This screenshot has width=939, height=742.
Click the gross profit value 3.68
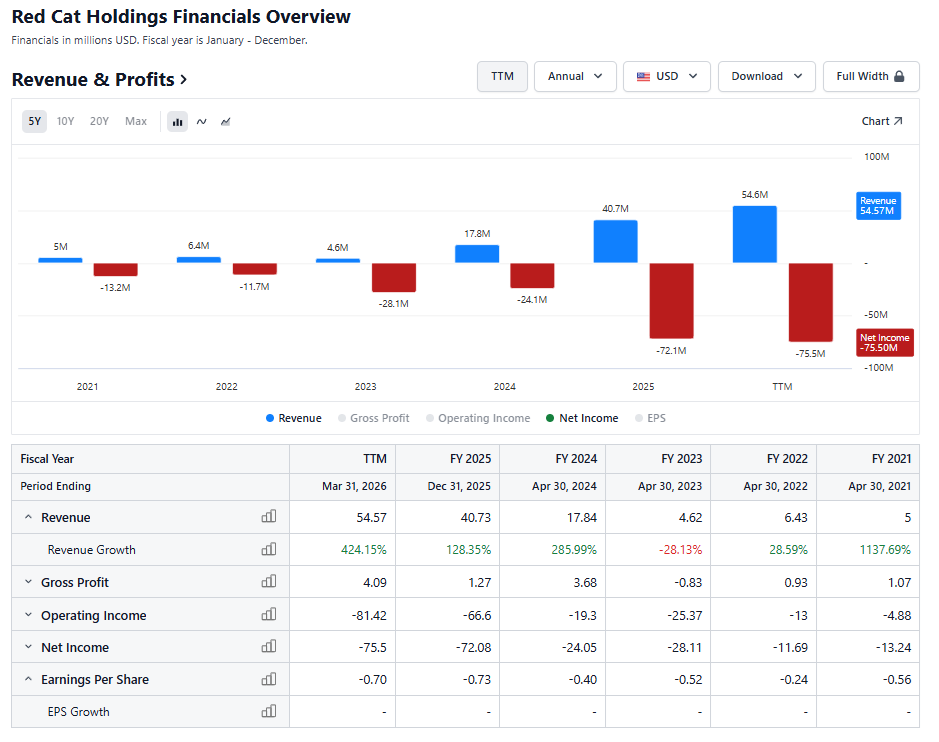coord(585,583)
